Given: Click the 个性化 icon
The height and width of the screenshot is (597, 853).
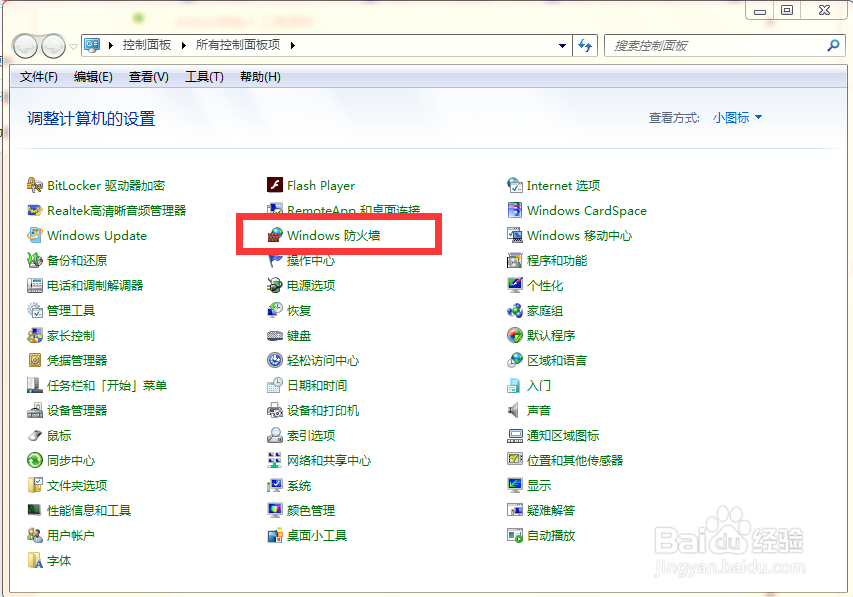Looking at the screenshot, I should tap(515, 286).
